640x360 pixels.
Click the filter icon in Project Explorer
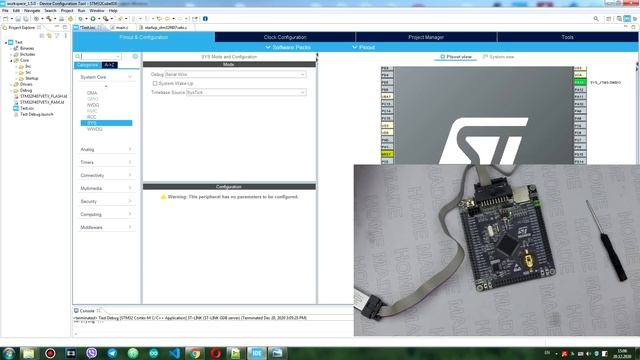[57, 36]
